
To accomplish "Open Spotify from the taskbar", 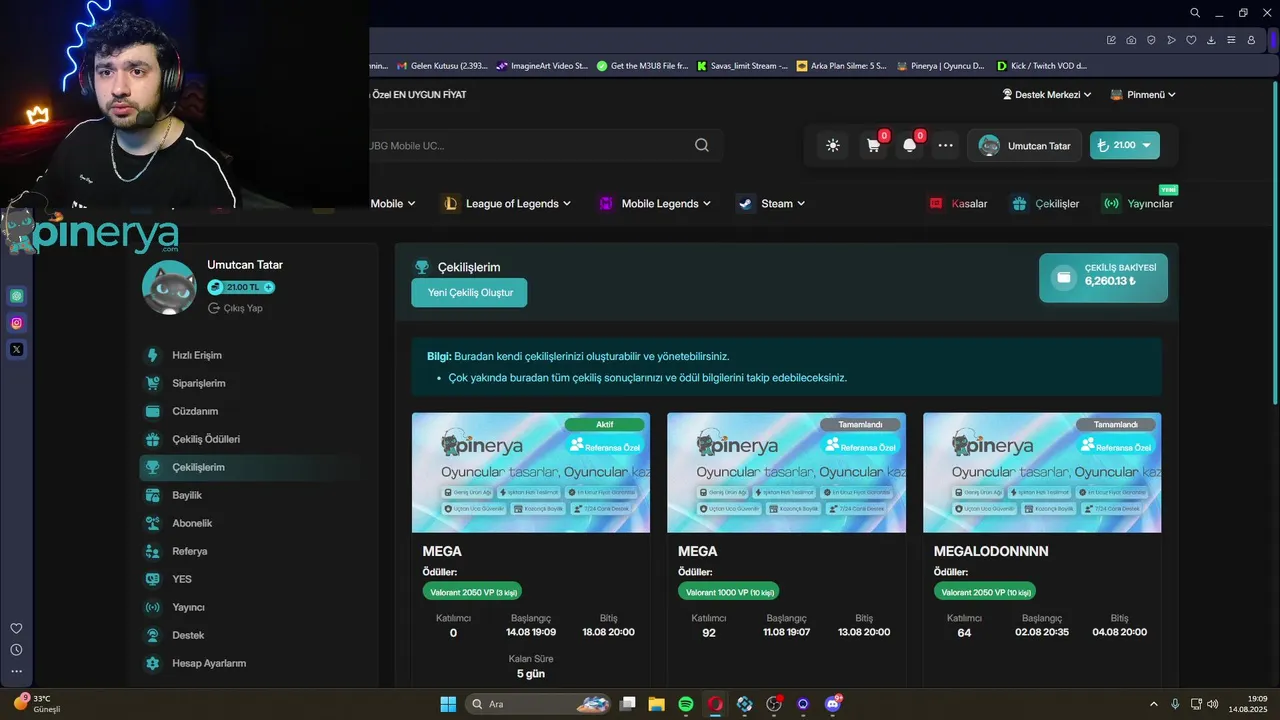I will 686,704.
